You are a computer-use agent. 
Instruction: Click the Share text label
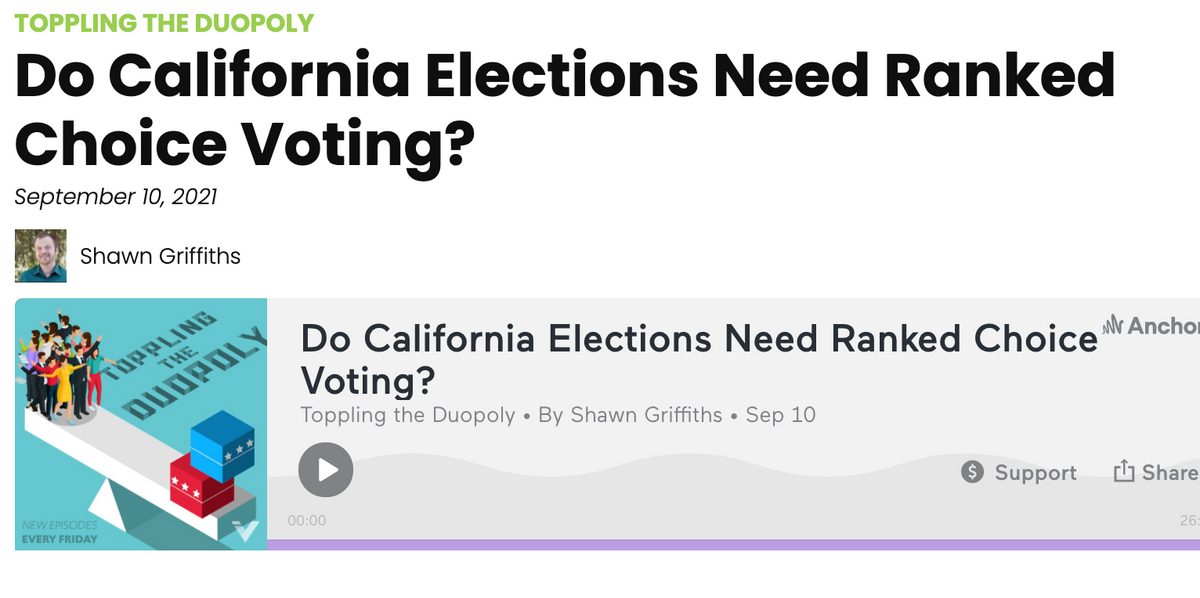[x=1170, y=473]
